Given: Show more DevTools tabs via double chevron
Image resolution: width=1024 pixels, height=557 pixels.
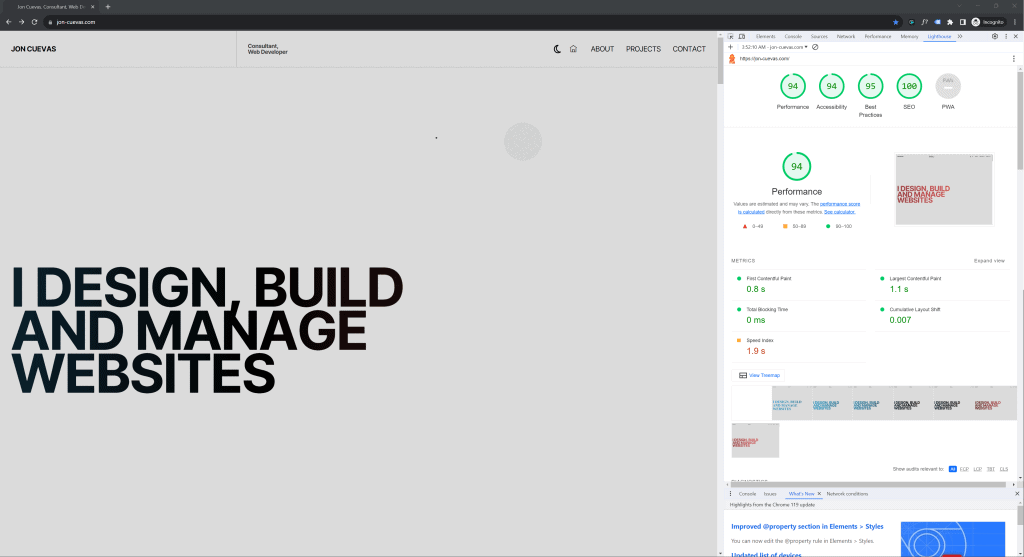Looking at the screenshot, I should [959, 36].
